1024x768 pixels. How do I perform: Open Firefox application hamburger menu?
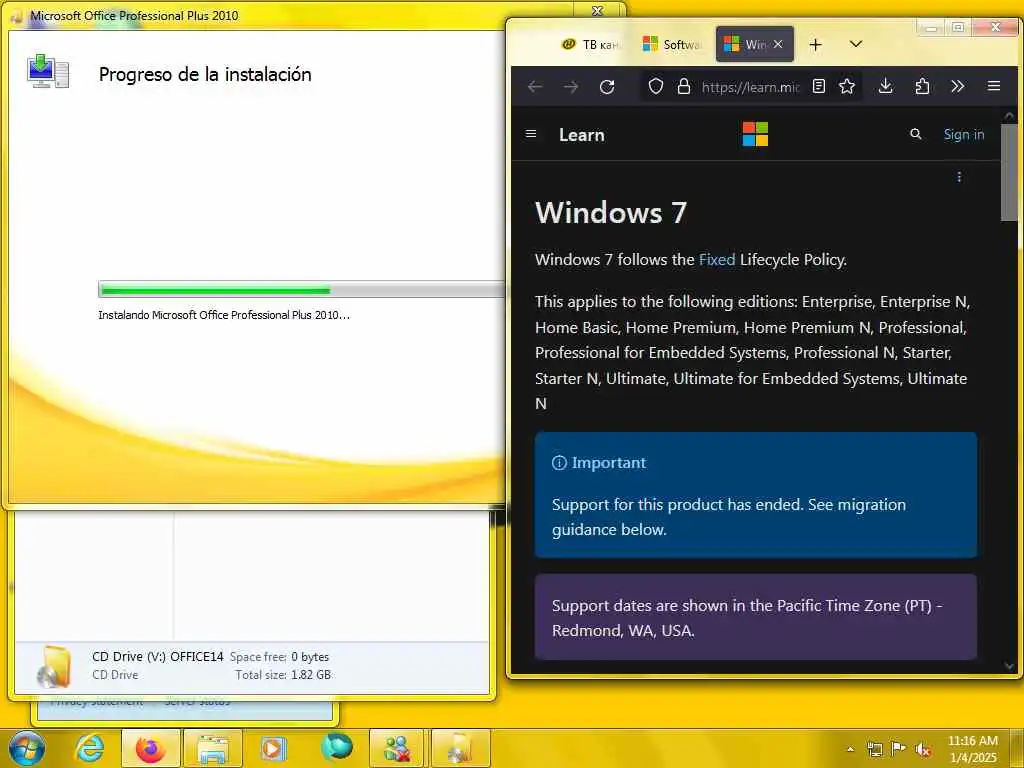coord(994,86)
